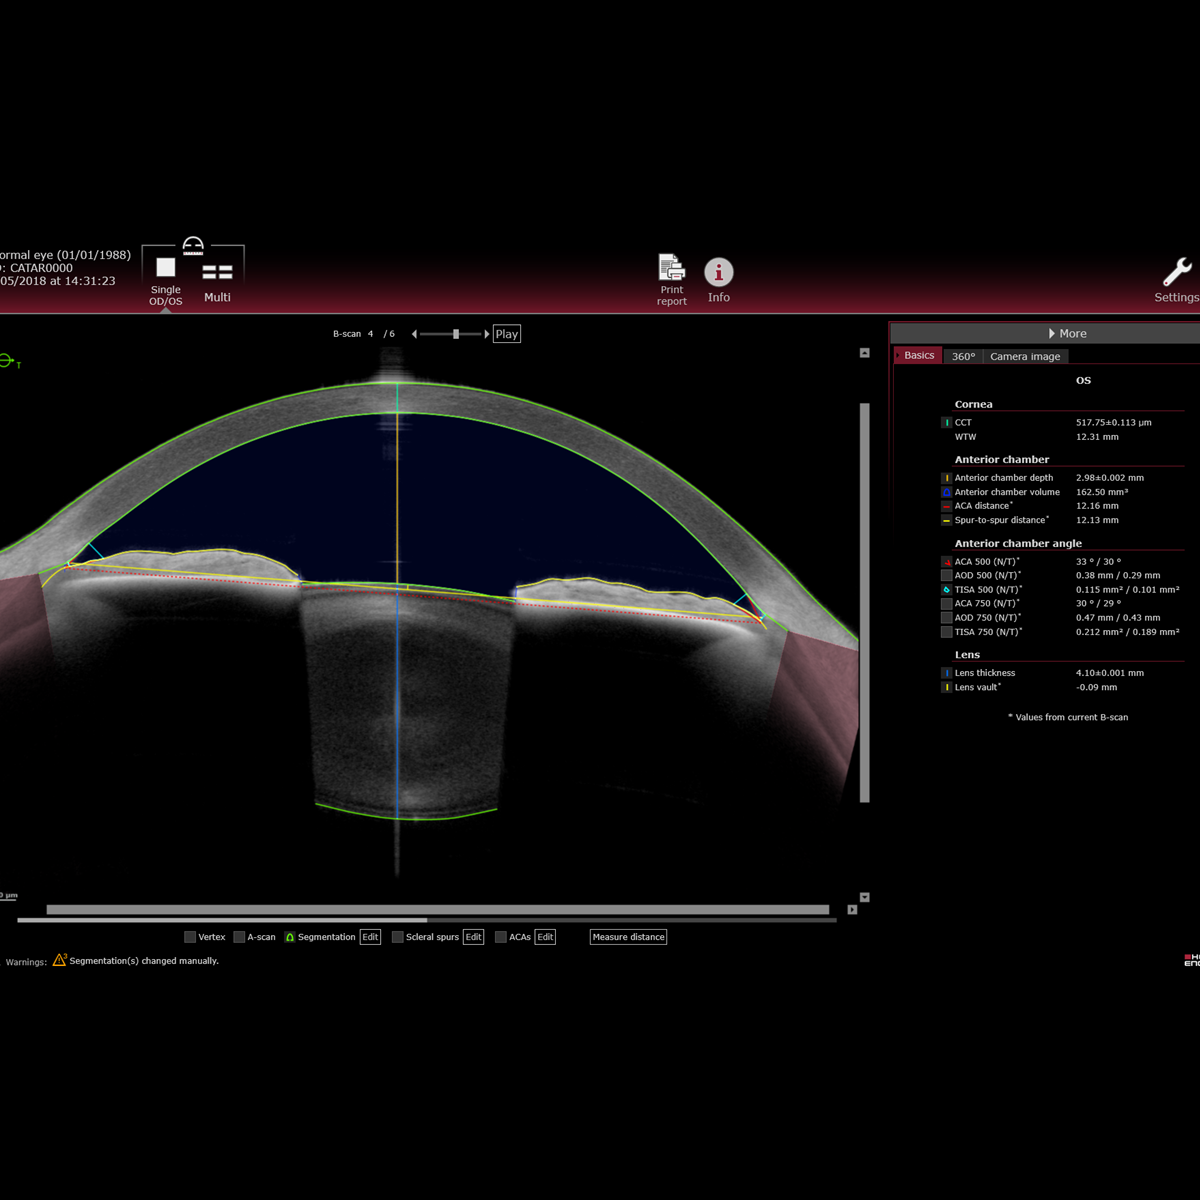The image size is (1200, 1200).
Task: Click the Info icon
Action: (718, 272)
